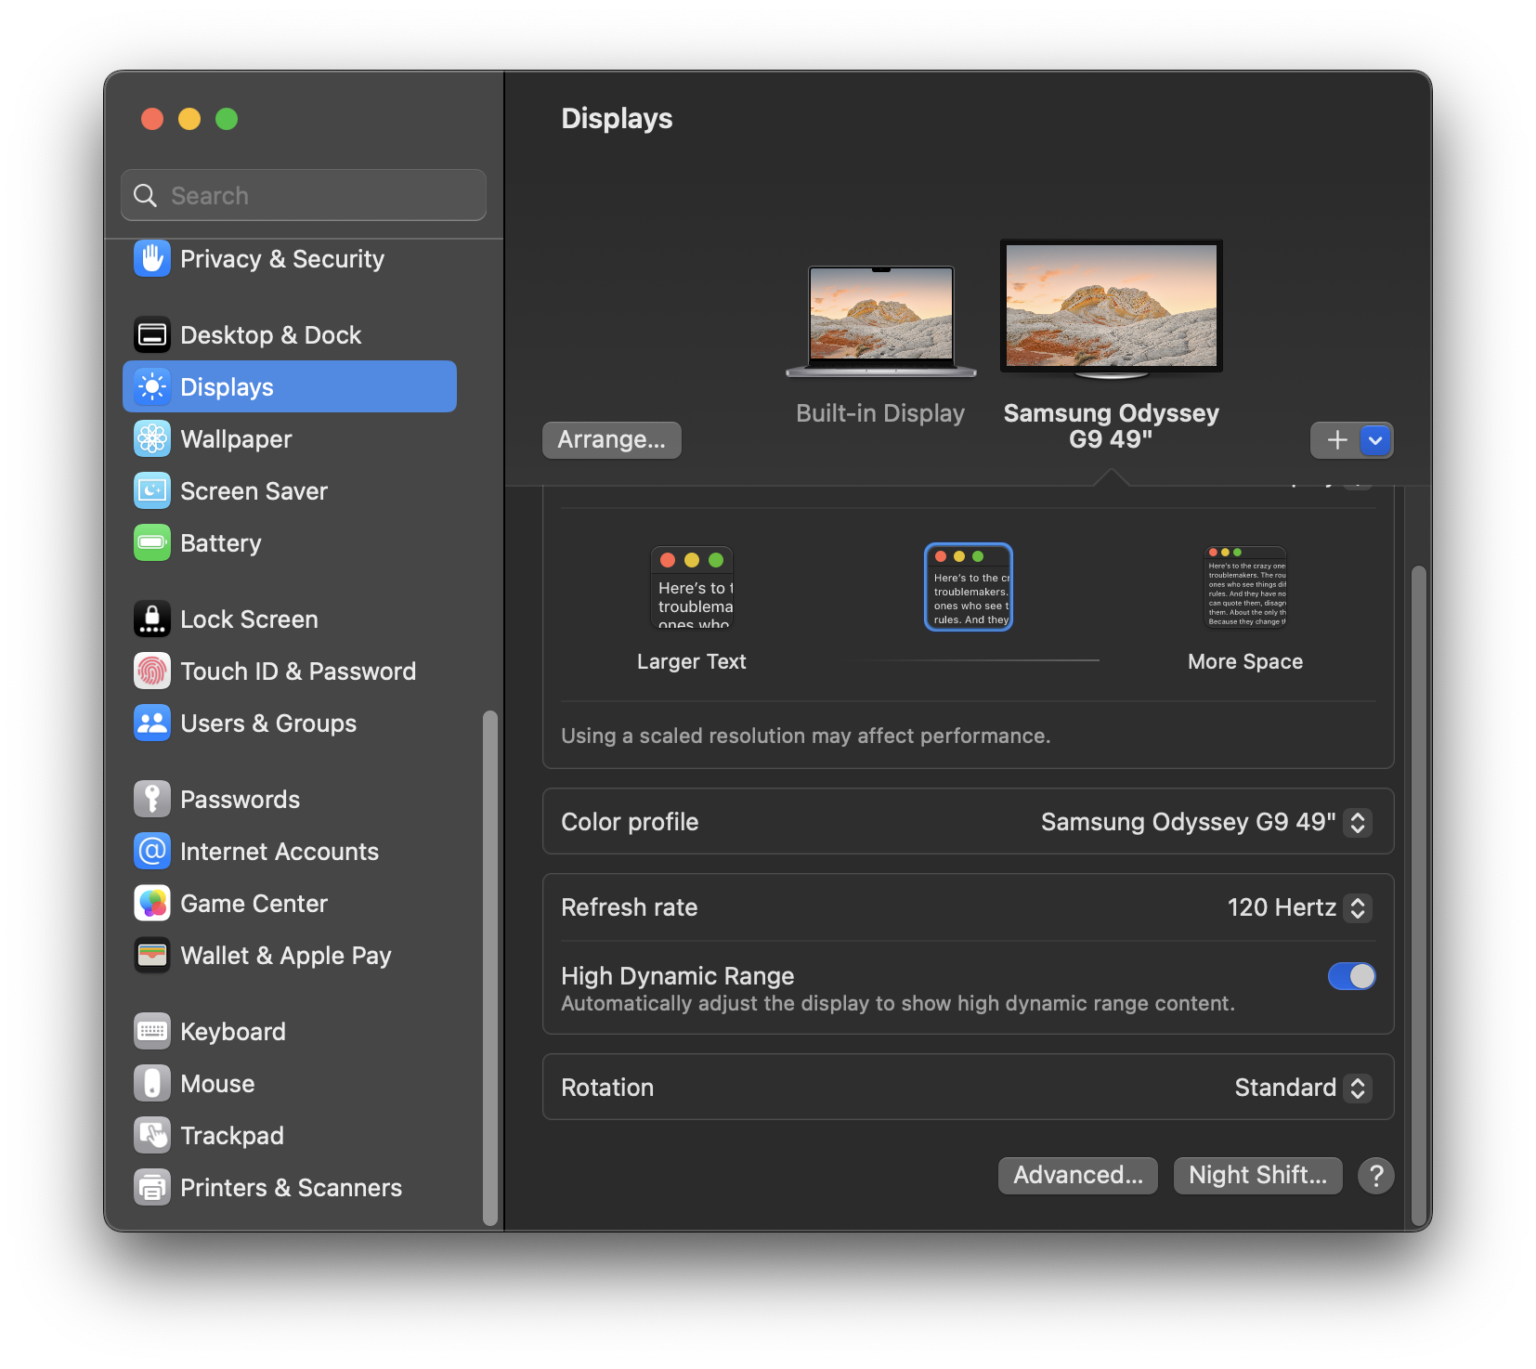
Task: Select the Built-in Display thumbnail
Action: pyautogui.click(x=881, y=321)
